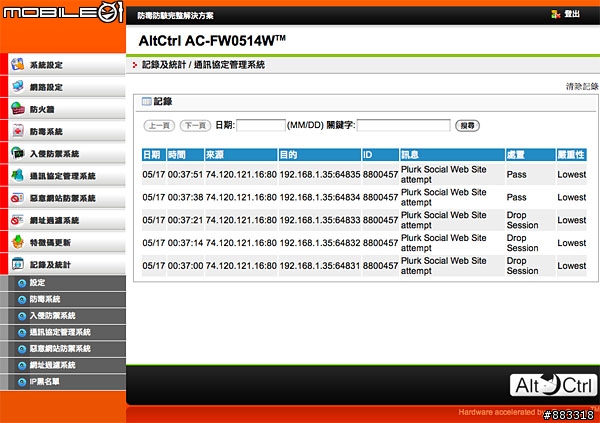
Task: Click the ID column header
Action: [380, 155]
